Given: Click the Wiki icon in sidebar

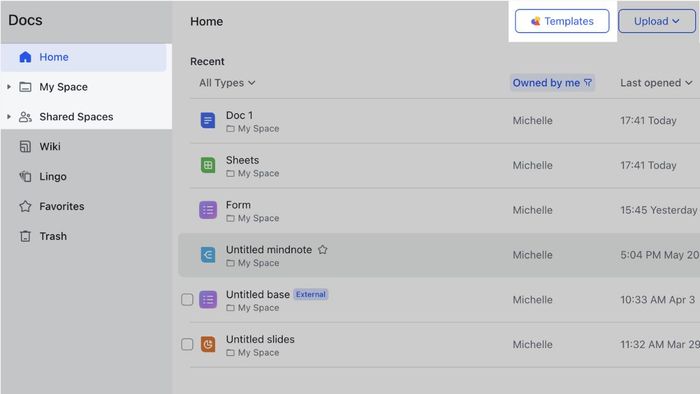Looking at the screenshot, I should tap(25, 147).
